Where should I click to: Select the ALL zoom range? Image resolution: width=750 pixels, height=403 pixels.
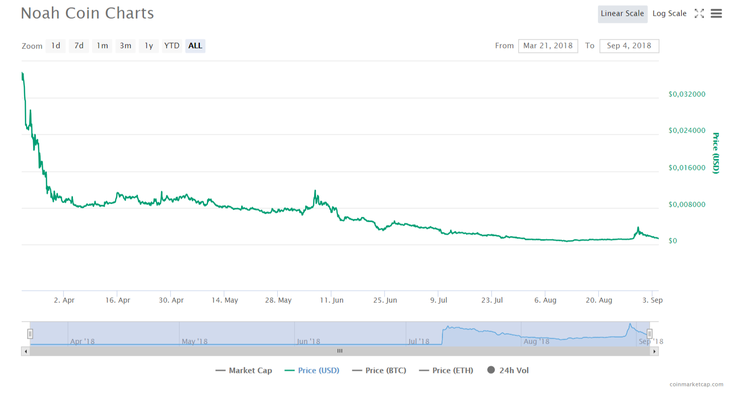(x=195, y=46)
